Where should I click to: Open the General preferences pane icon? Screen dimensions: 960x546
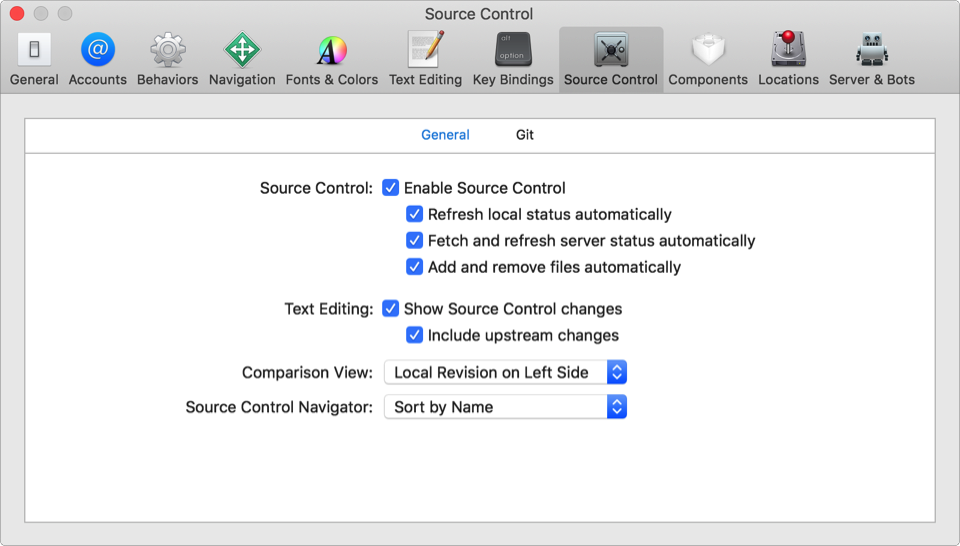pos(34,50)
